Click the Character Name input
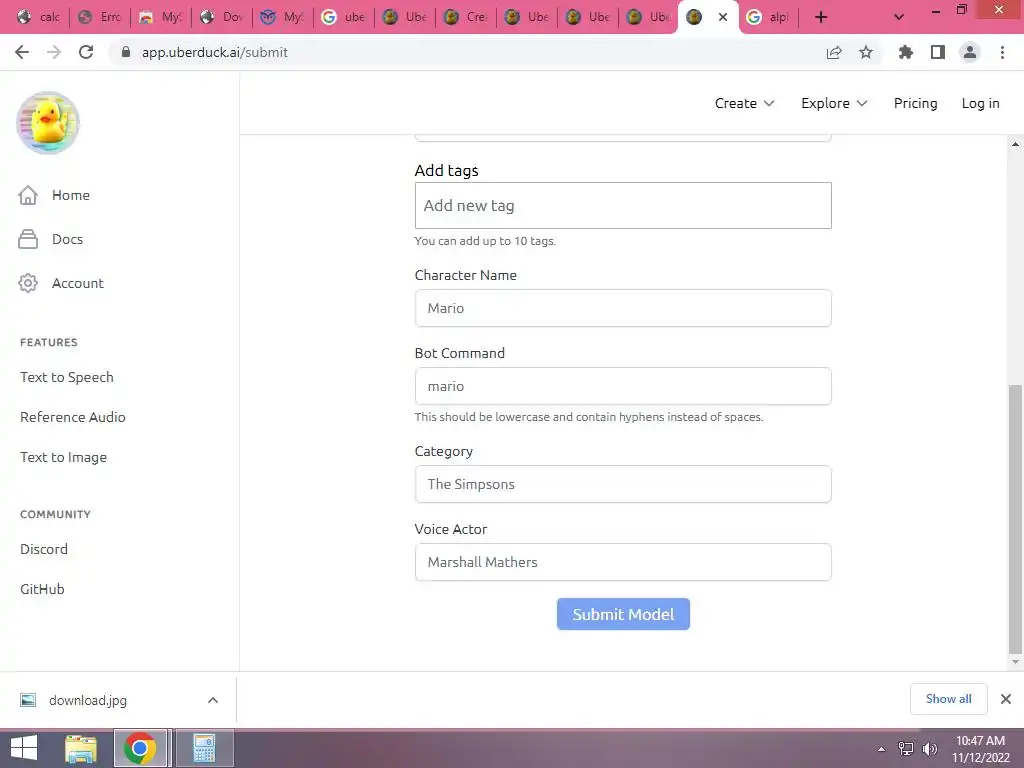 [x=623, y=308]
